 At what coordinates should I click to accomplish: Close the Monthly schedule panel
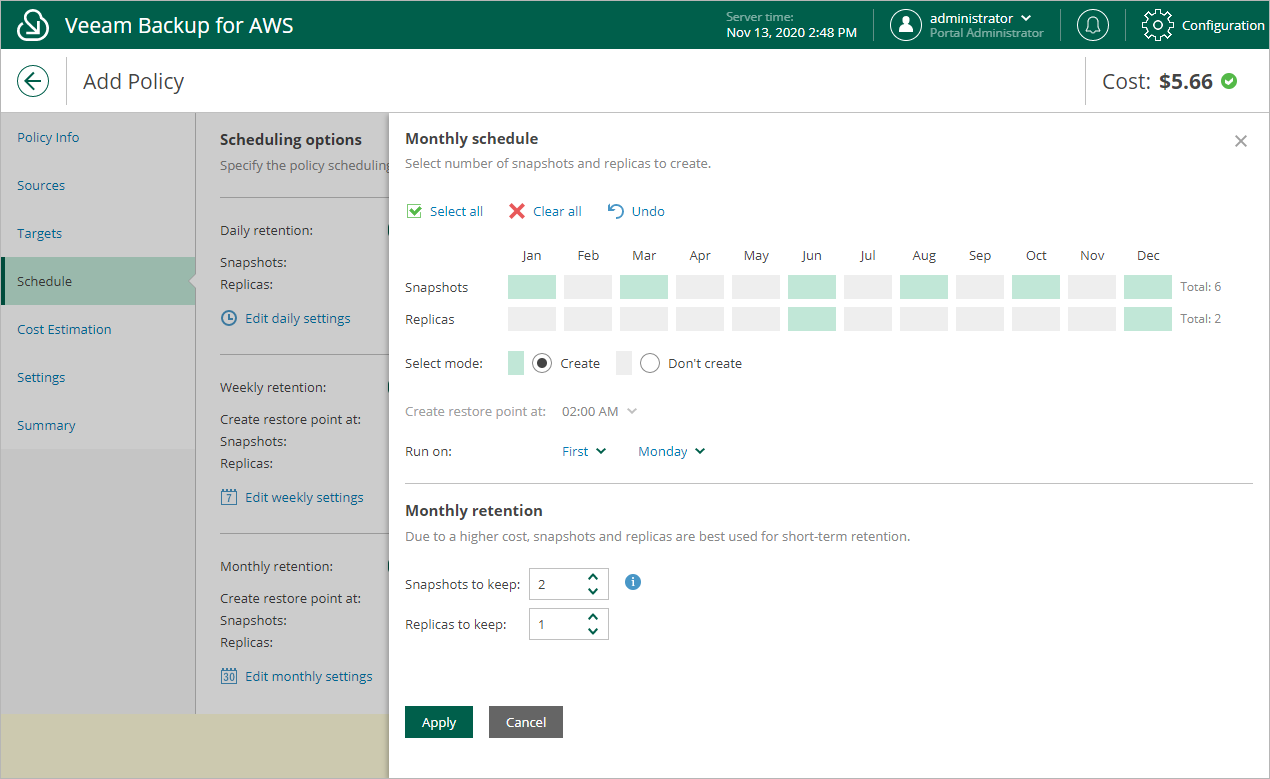point(1241,141)
